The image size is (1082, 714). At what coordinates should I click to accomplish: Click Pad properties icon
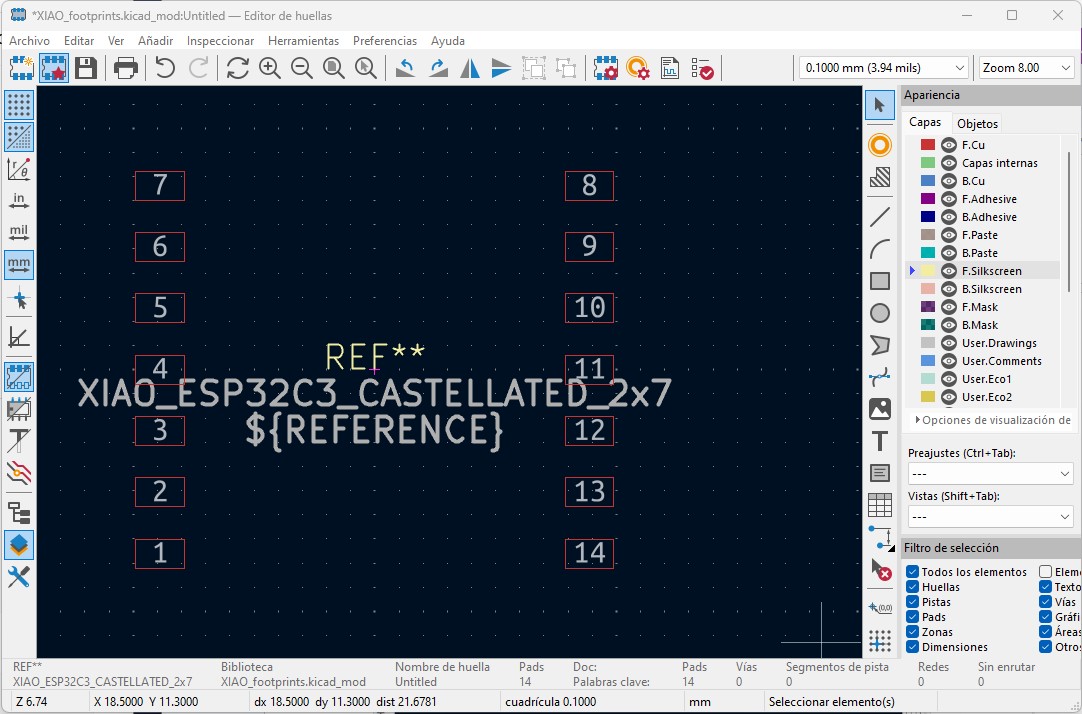point(638,68)
